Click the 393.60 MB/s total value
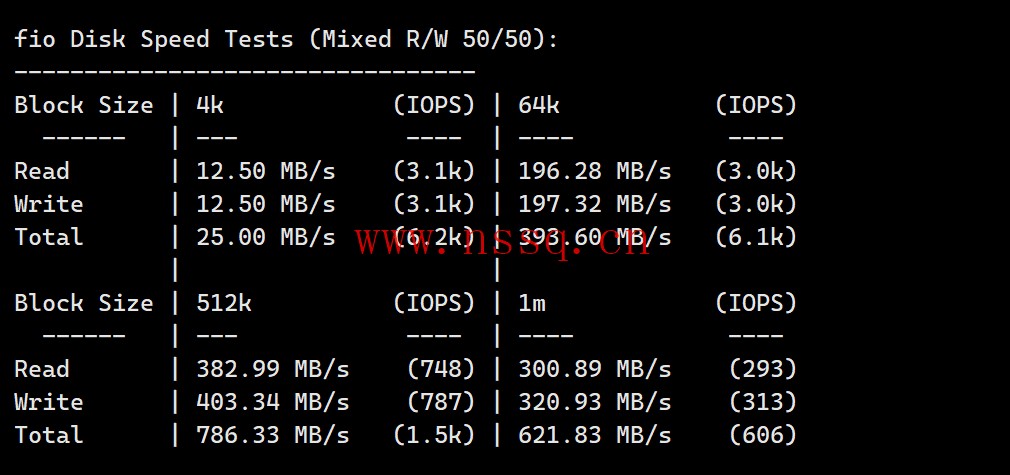This screenshot has height=475, width=1010. [595, 237]
